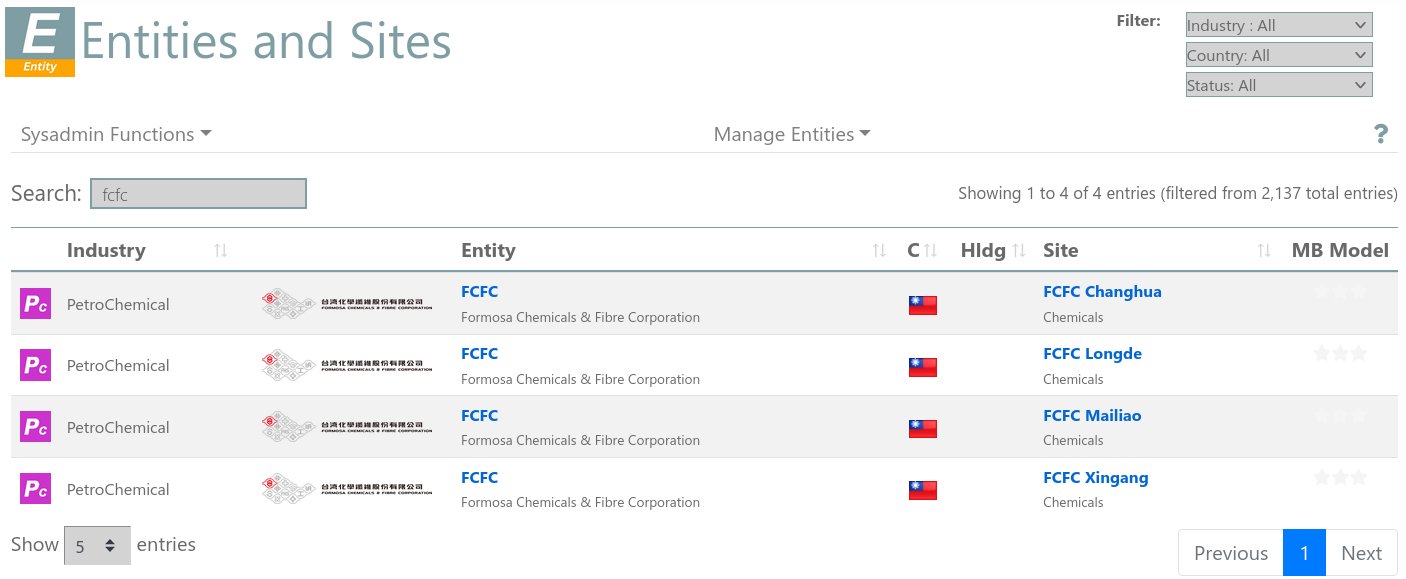This screenshot has width=1406, height=579.
Task: Click Taiwan flag in FCFC Longde row
Action: coord(922,367)
